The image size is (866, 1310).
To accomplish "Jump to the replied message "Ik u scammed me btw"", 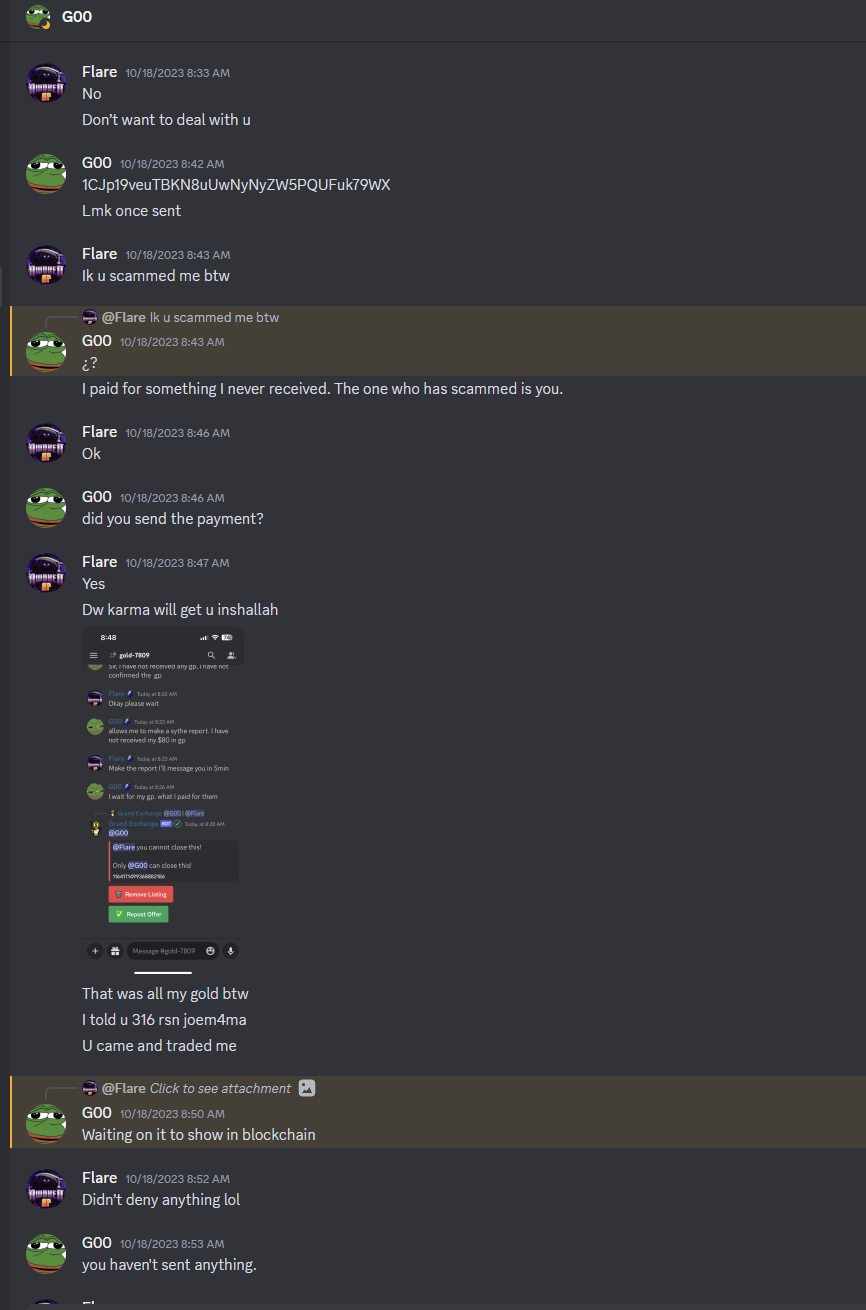I will click(214, 317).
